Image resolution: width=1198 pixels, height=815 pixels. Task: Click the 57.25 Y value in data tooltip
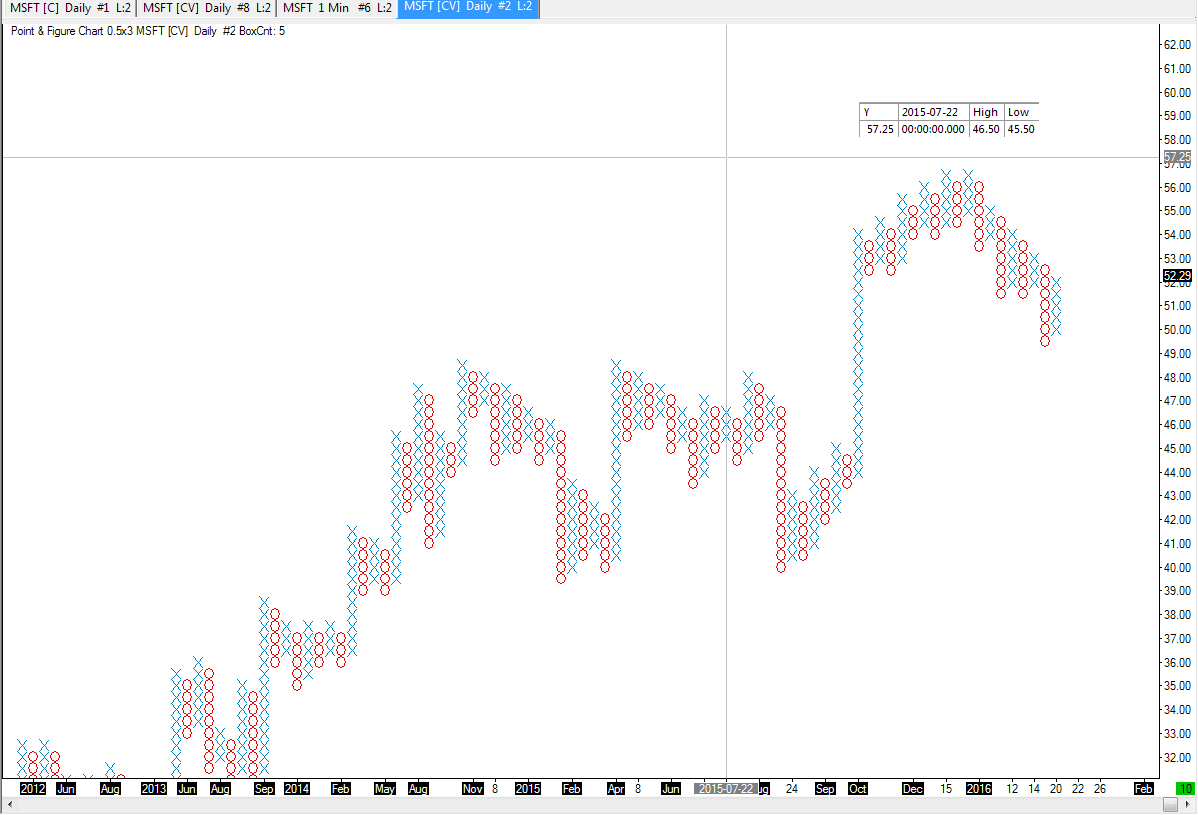pyautogui.click(x=879, y=129)
